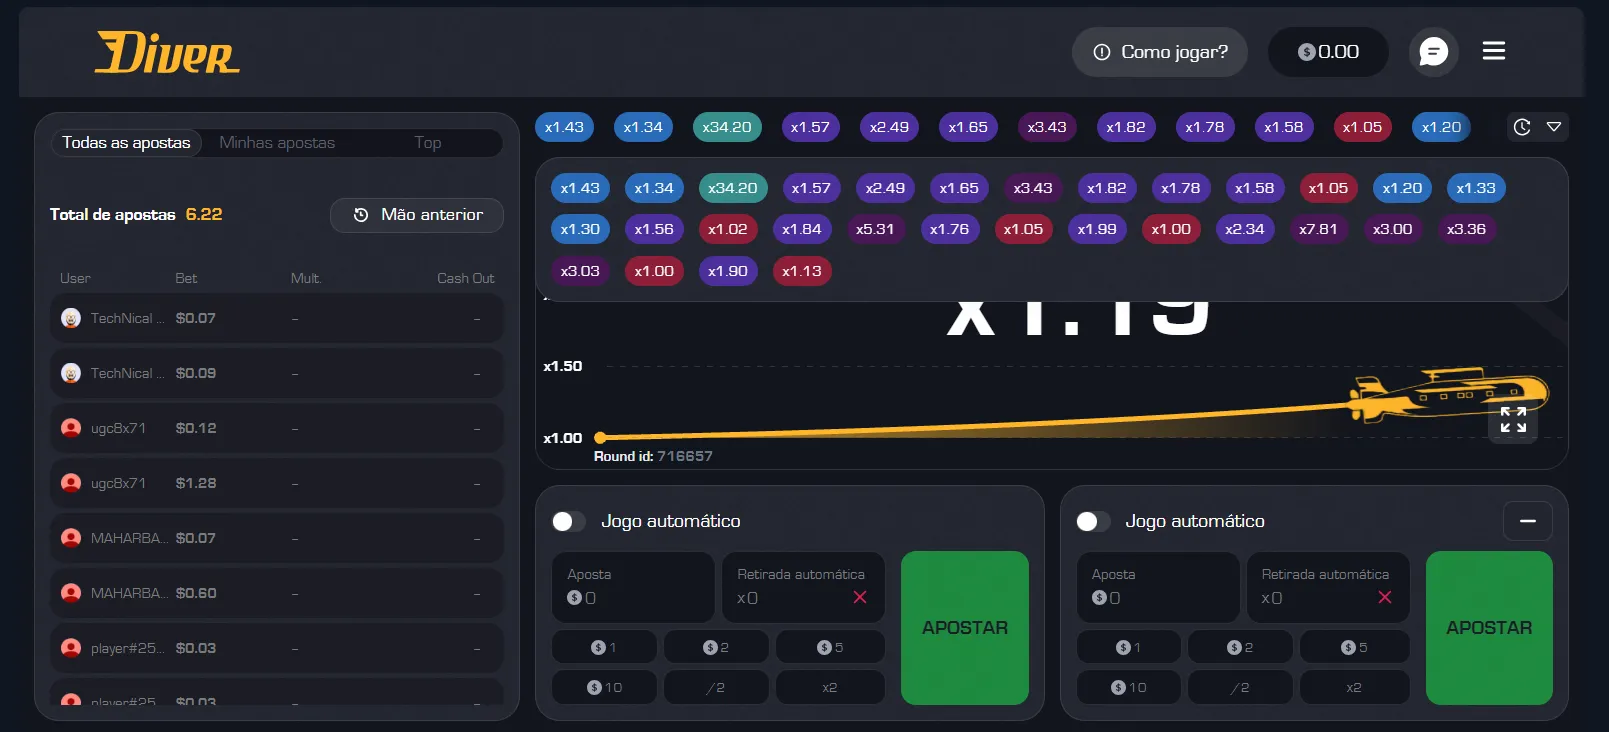Click Mão anterior button

pyautogui.click(x=417, y=215)
